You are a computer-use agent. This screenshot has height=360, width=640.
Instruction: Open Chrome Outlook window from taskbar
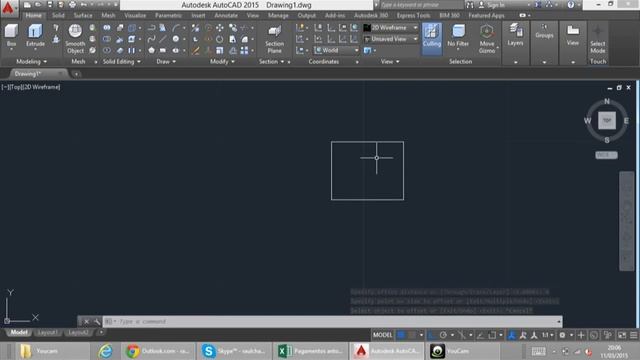(157, 351)
